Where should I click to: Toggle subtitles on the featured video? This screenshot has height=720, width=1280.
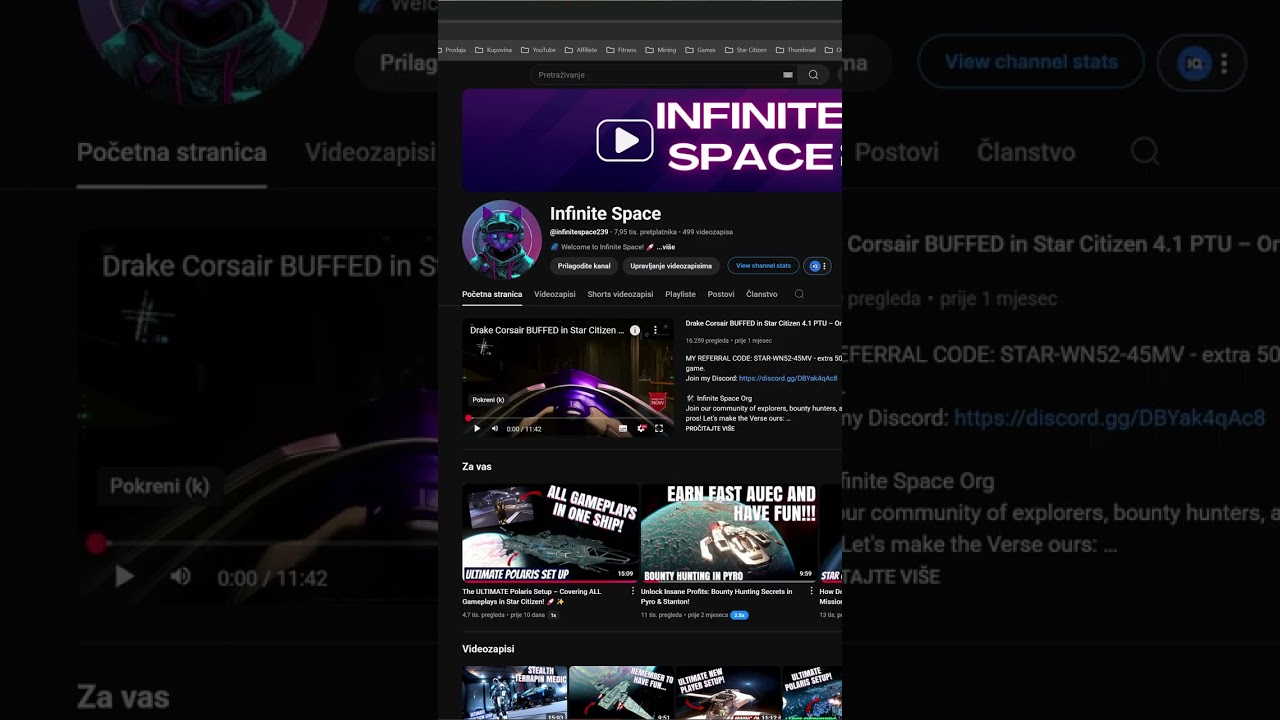coord(623,428)
